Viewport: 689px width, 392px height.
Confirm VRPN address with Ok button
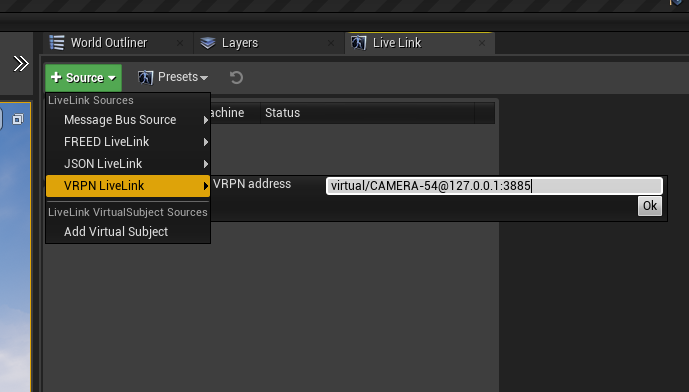tap(650, 206)
